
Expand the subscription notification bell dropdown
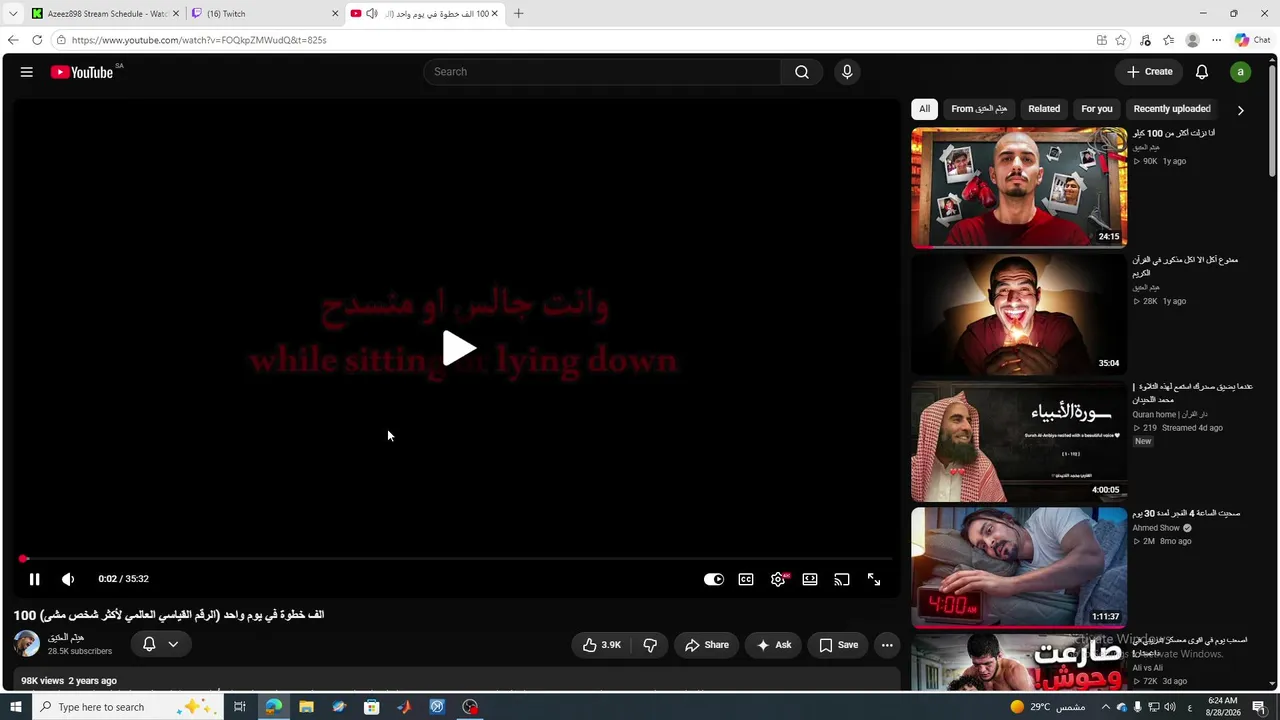coord(160,645)
